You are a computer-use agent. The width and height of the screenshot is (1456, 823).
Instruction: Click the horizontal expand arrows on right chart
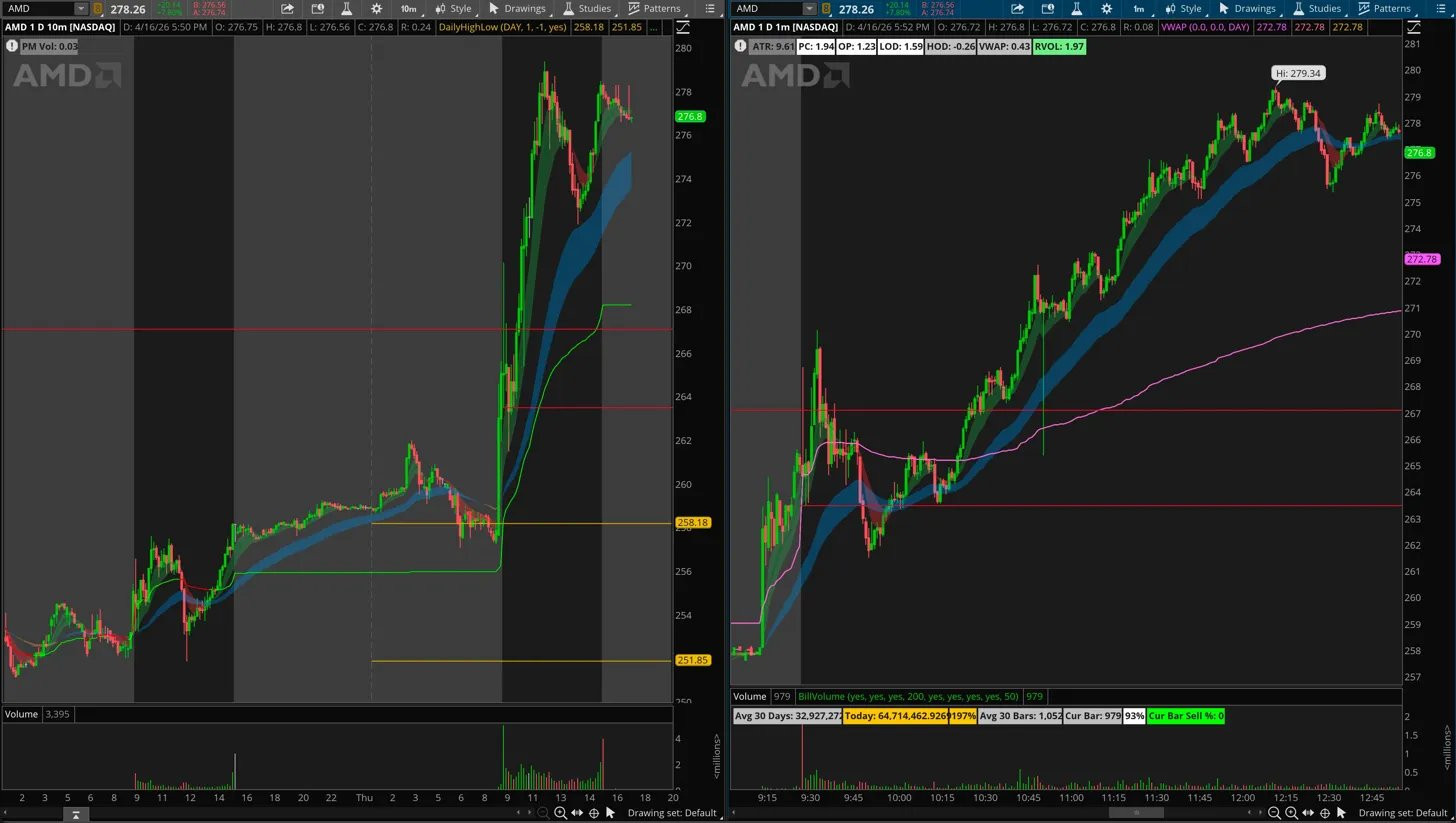(x=1308, y=813)
